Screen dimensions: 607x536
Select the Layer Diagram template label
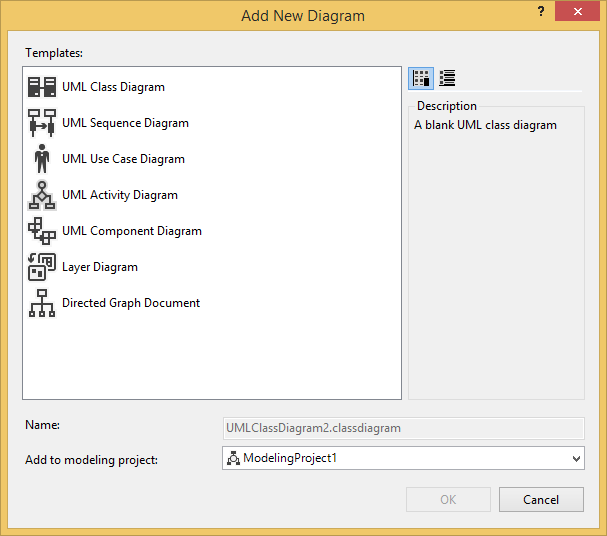pyautogui.click(x=100, y=267)
